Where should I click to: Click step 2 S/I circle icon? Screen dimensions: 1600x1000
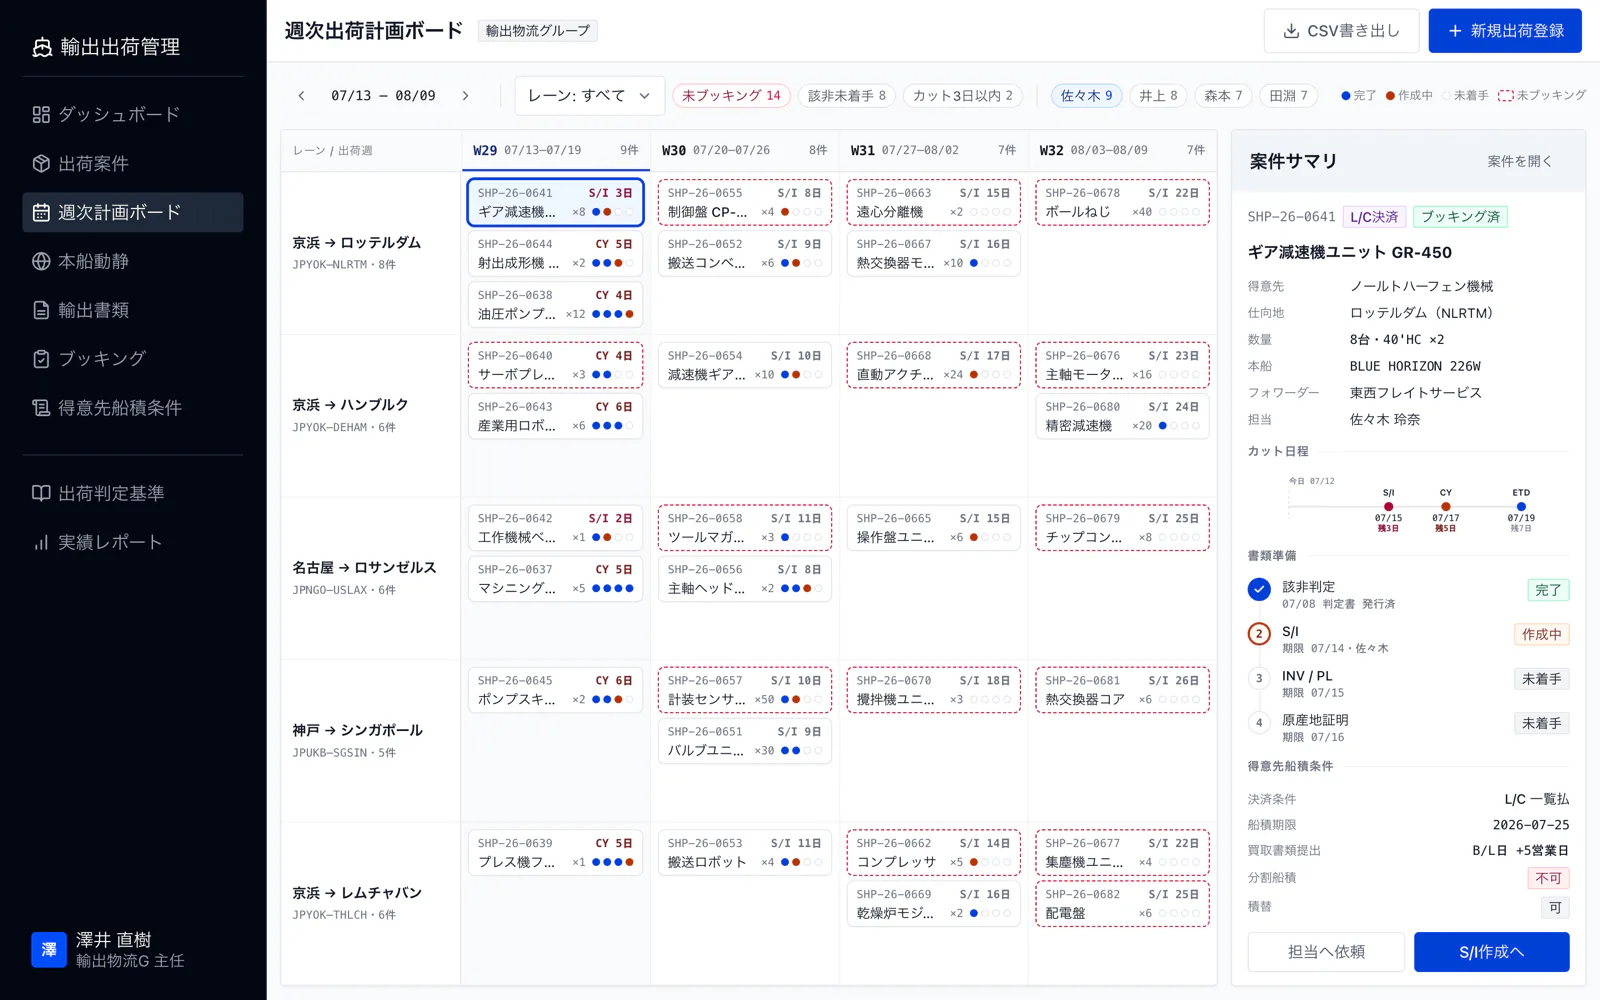1259,634
